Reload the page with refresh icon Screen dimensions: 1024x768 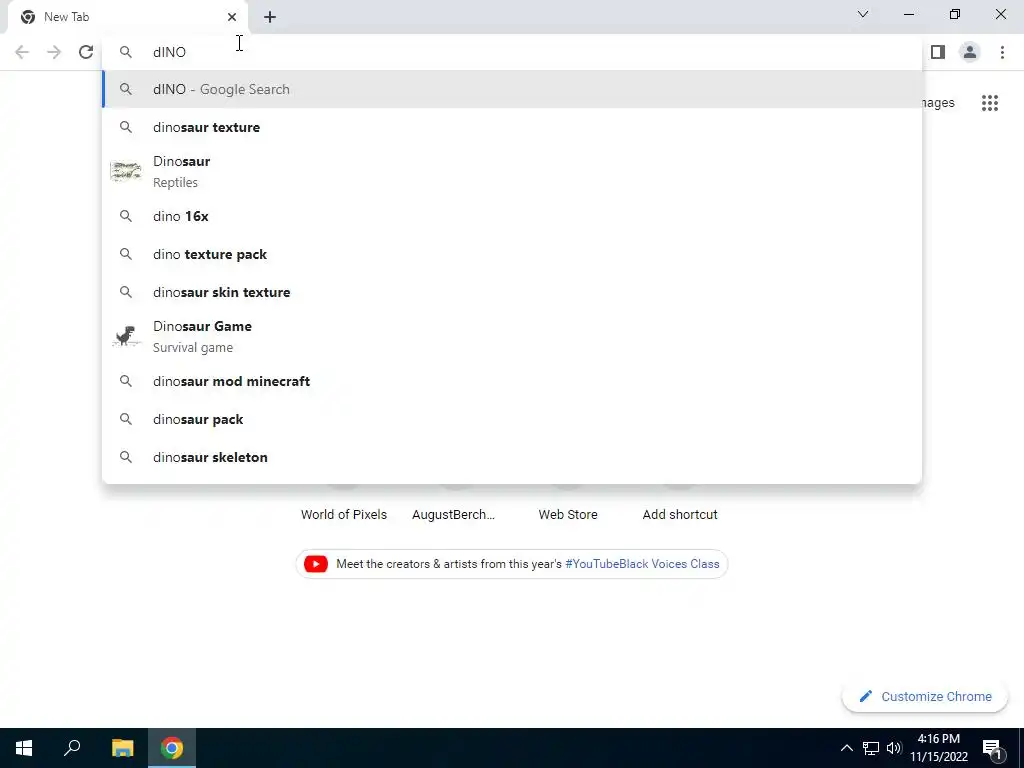[86, 52]
